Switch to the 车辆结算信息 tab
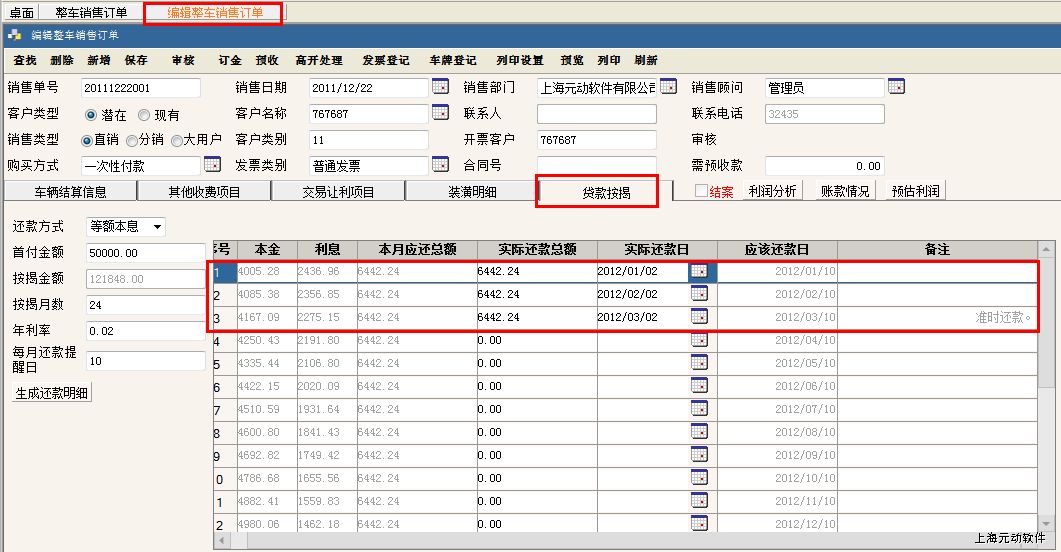This screenshot has width=1061, height=552. pyautogui.click(x=70, y=192)
